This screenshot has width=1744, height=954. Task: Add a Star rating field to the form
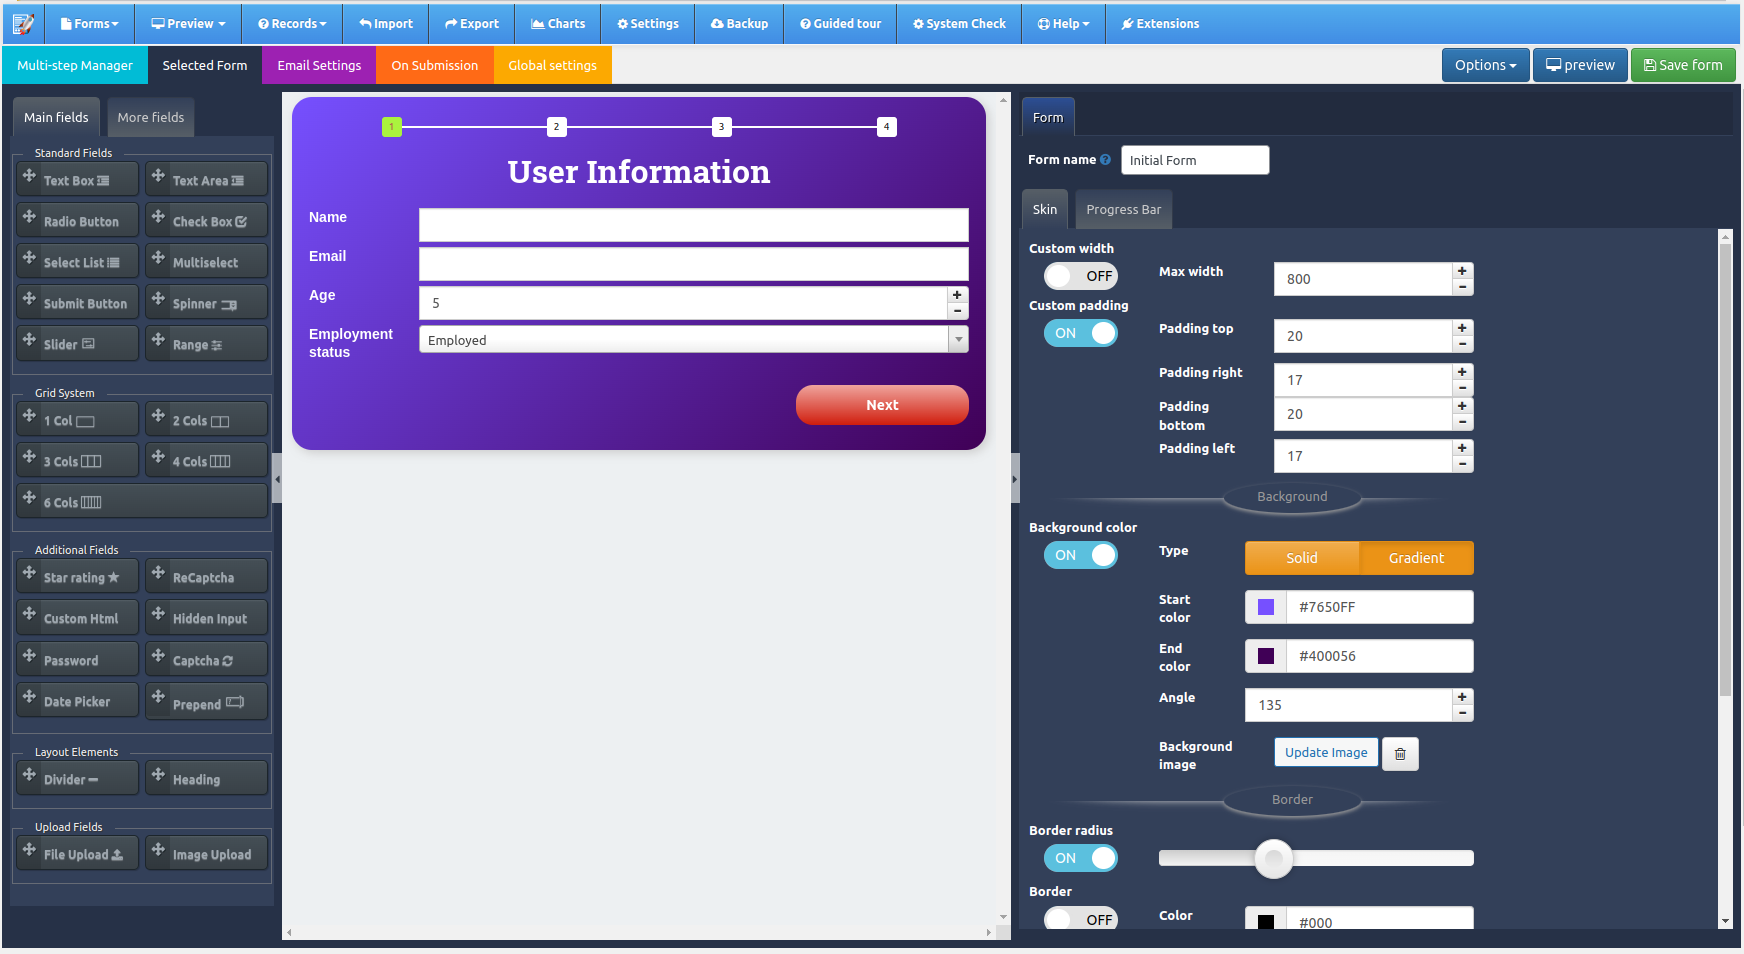[x=77, y=576]
